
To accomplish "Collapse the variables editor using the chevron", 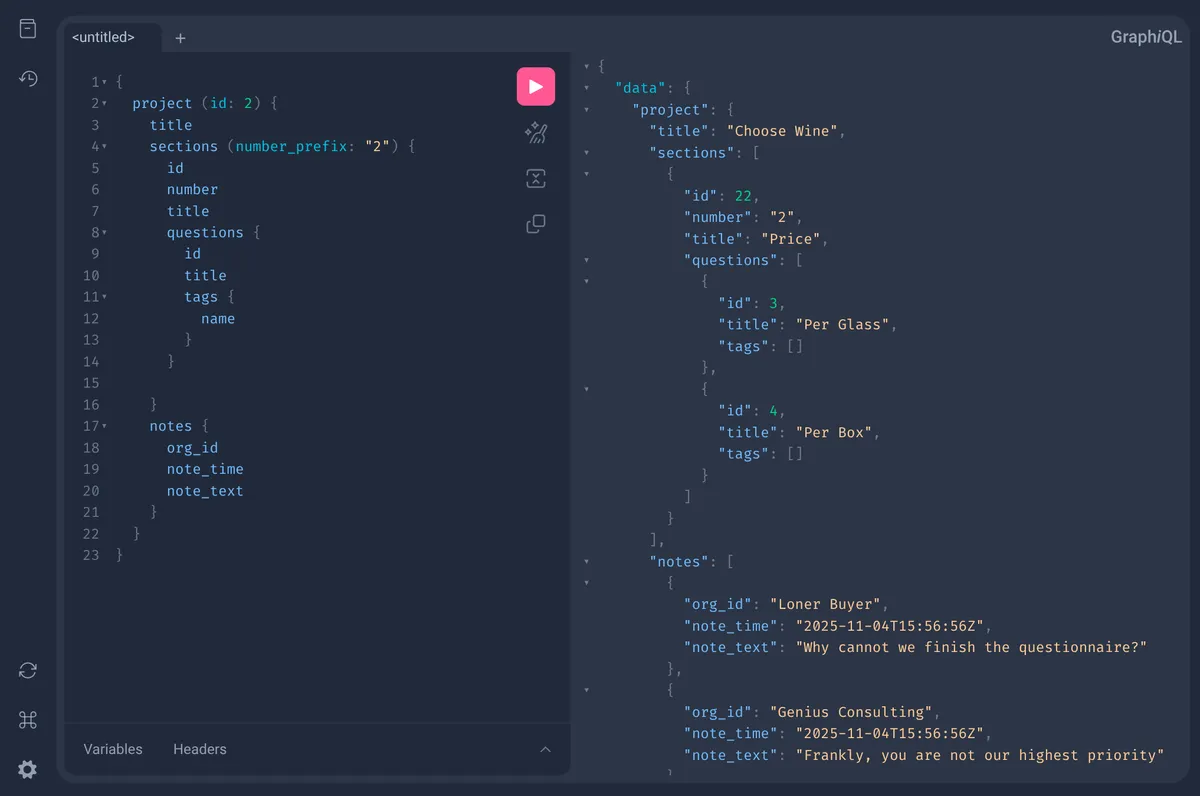I will (x=545, y=749).
